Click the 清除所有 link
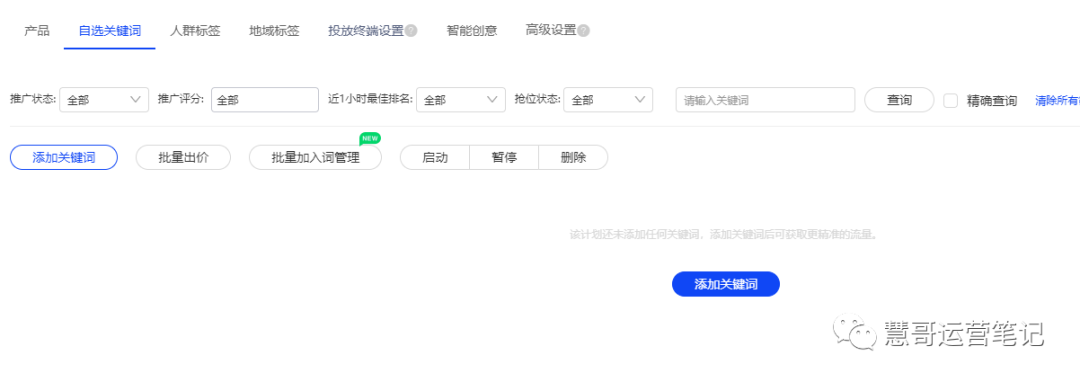Screen dimensions: 1080x382 click(x=1057, y=100)
